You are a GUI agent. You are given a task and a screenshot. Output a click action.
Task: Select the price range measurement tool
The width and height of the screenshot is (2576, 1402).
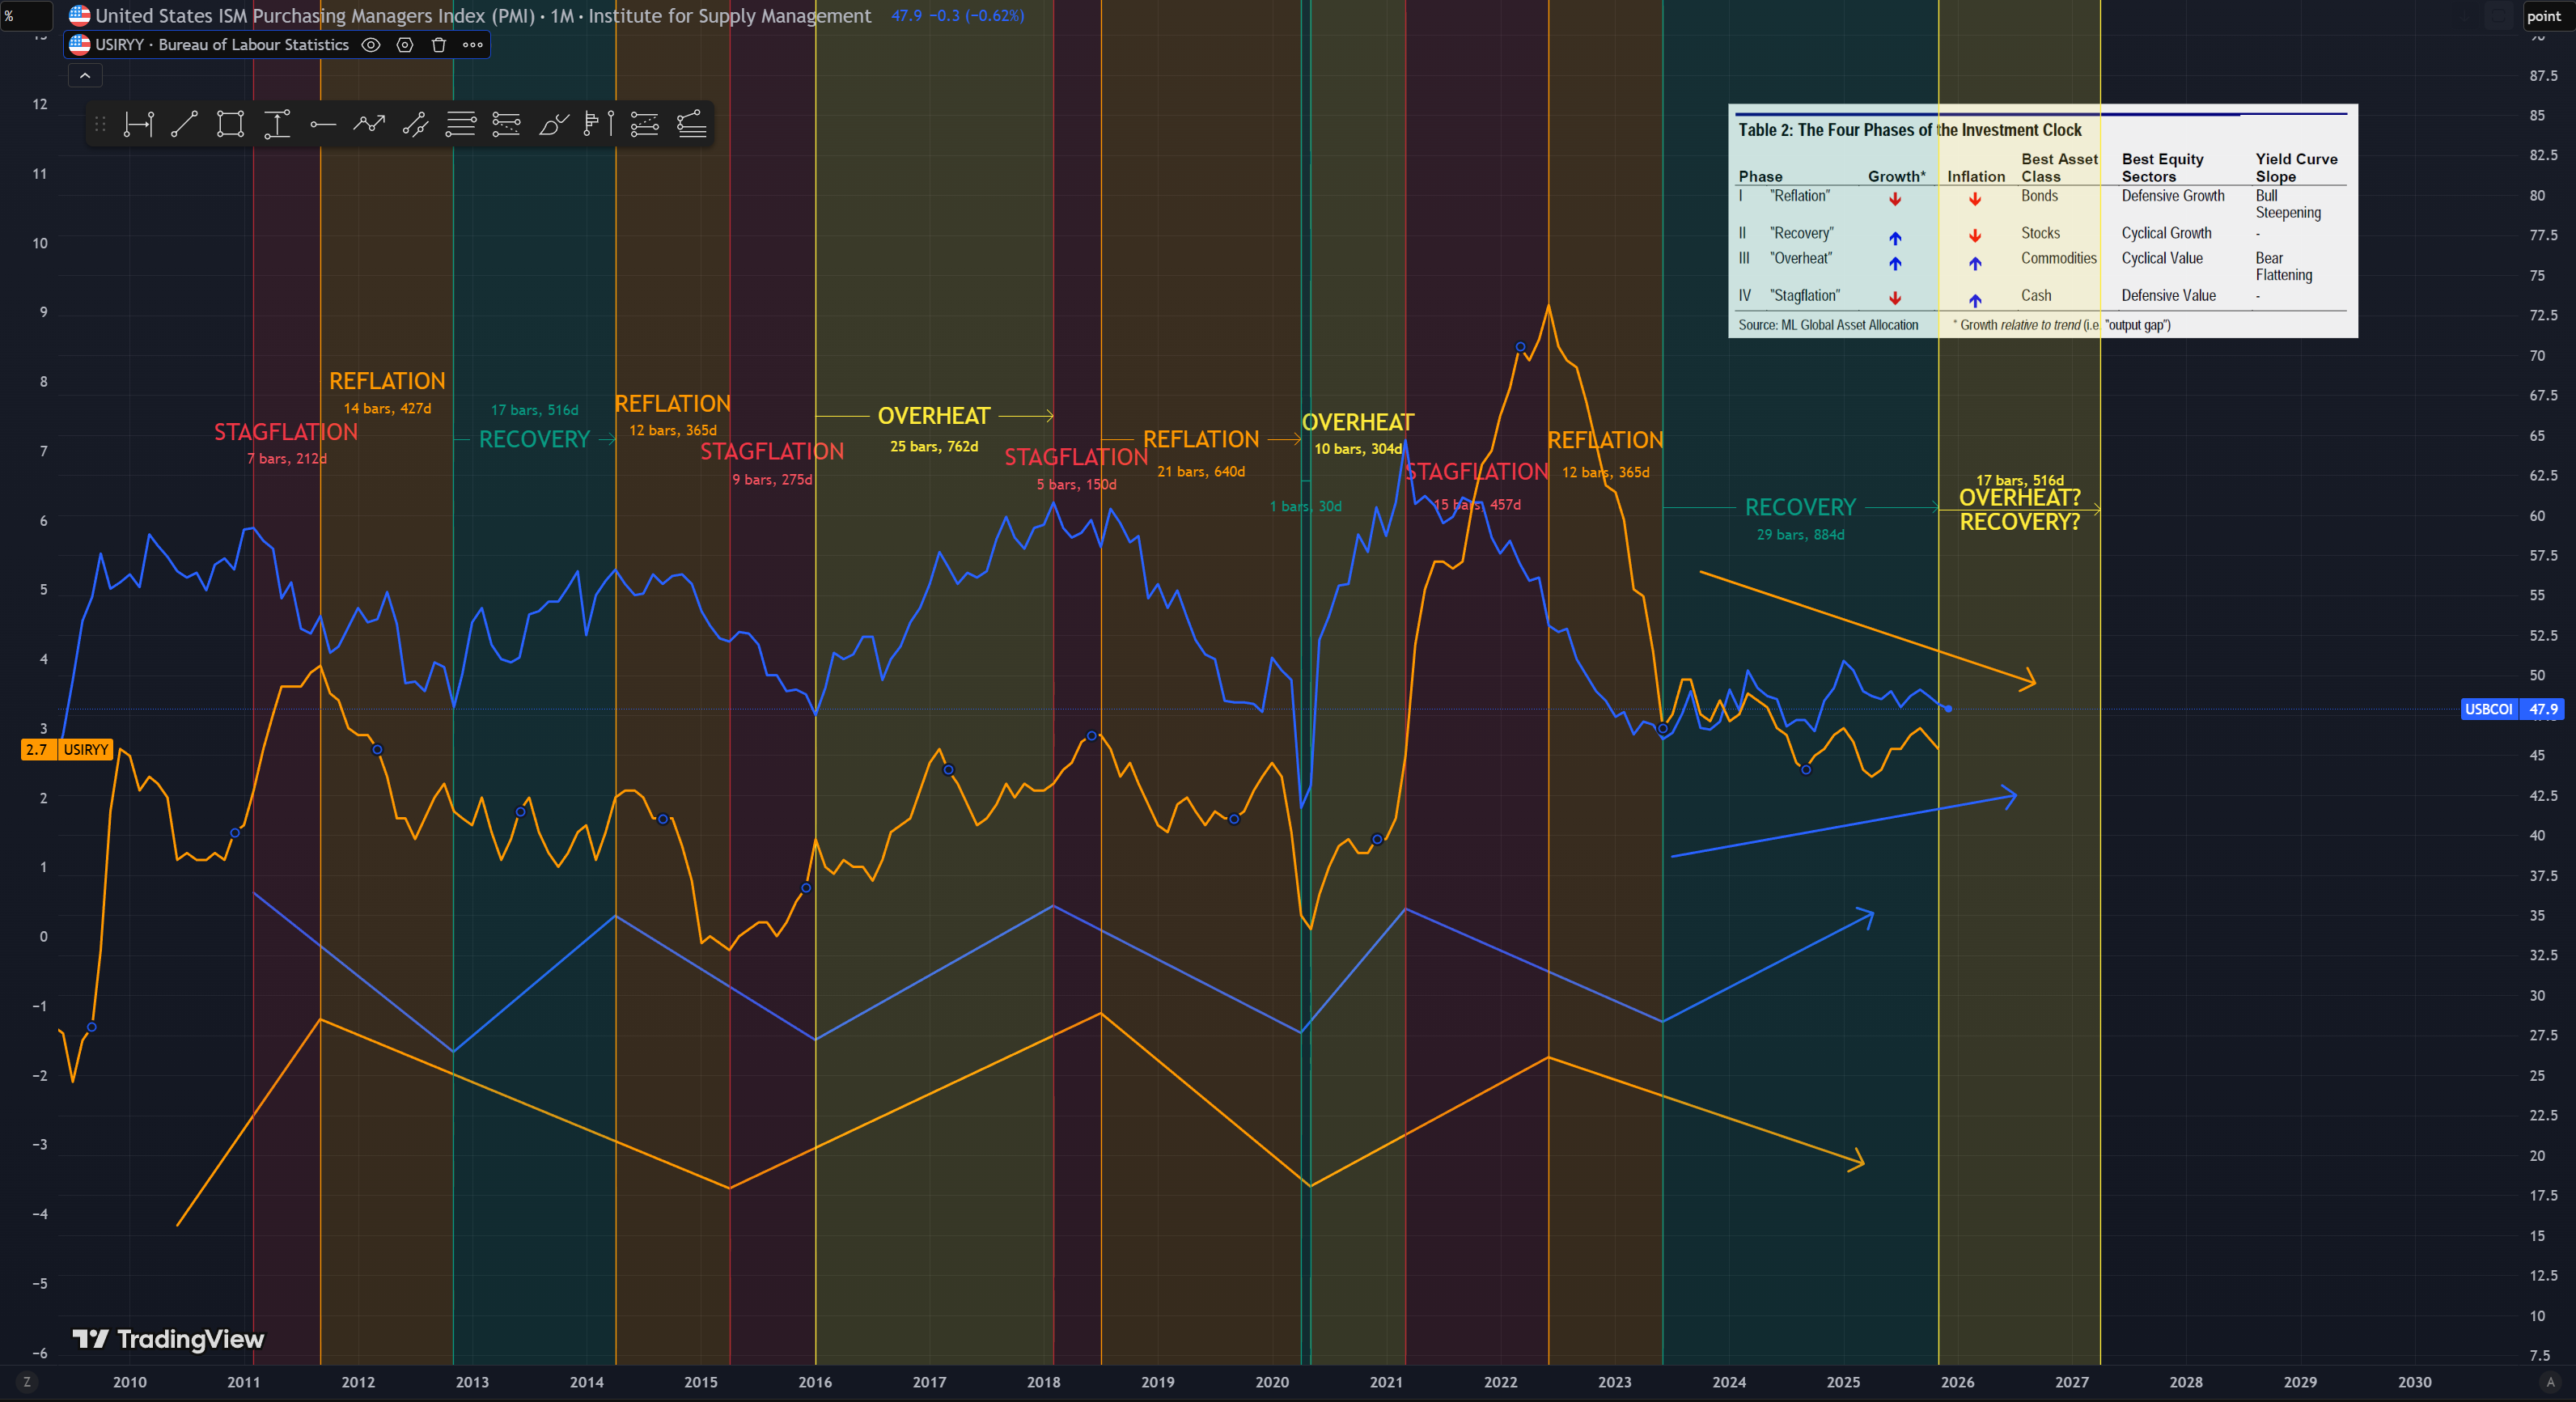[x=277, y=124]
